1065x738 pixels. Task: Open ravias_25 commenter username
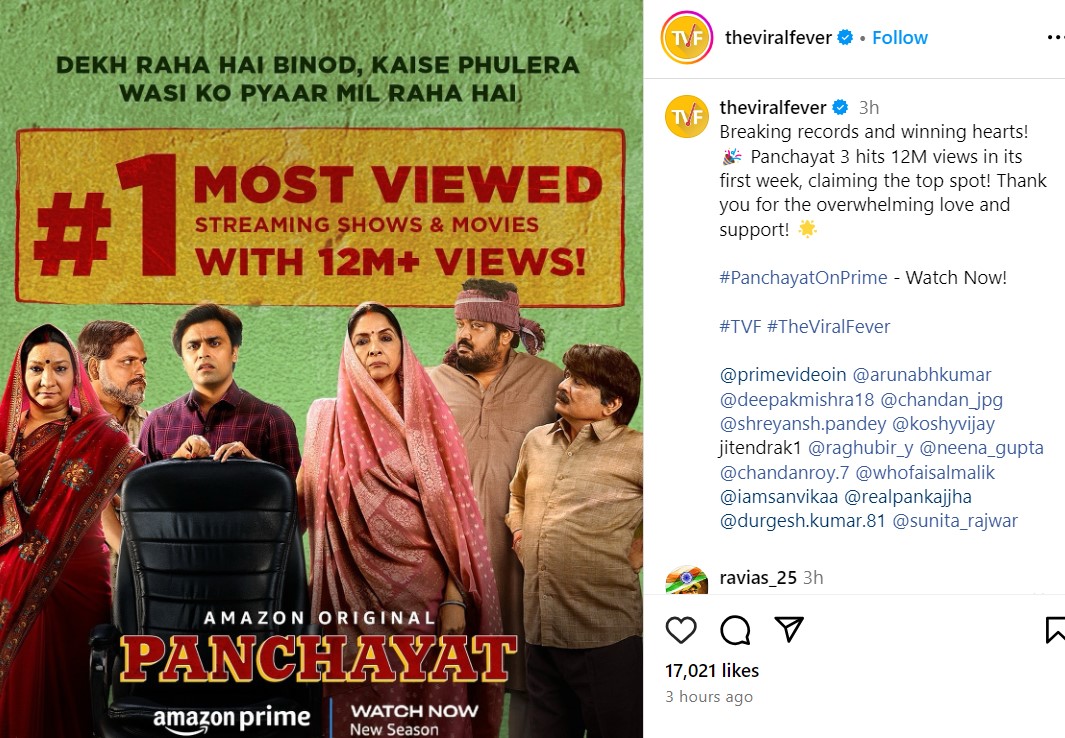[x=758, y=578]
